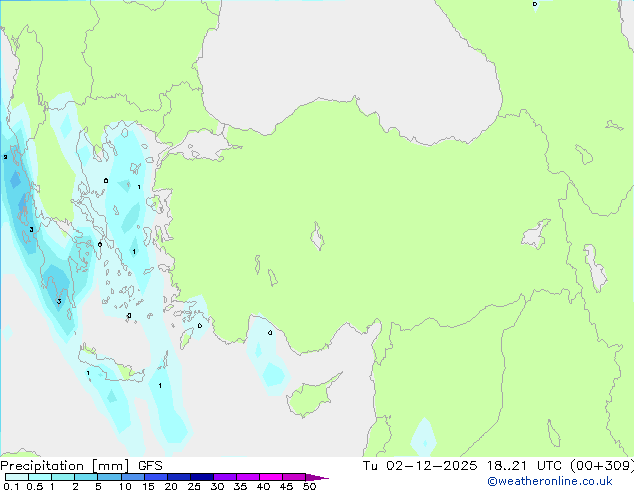Click the weatheronline.co.uk link
Screen dimensions: 634x490
(x=550, y=481)
